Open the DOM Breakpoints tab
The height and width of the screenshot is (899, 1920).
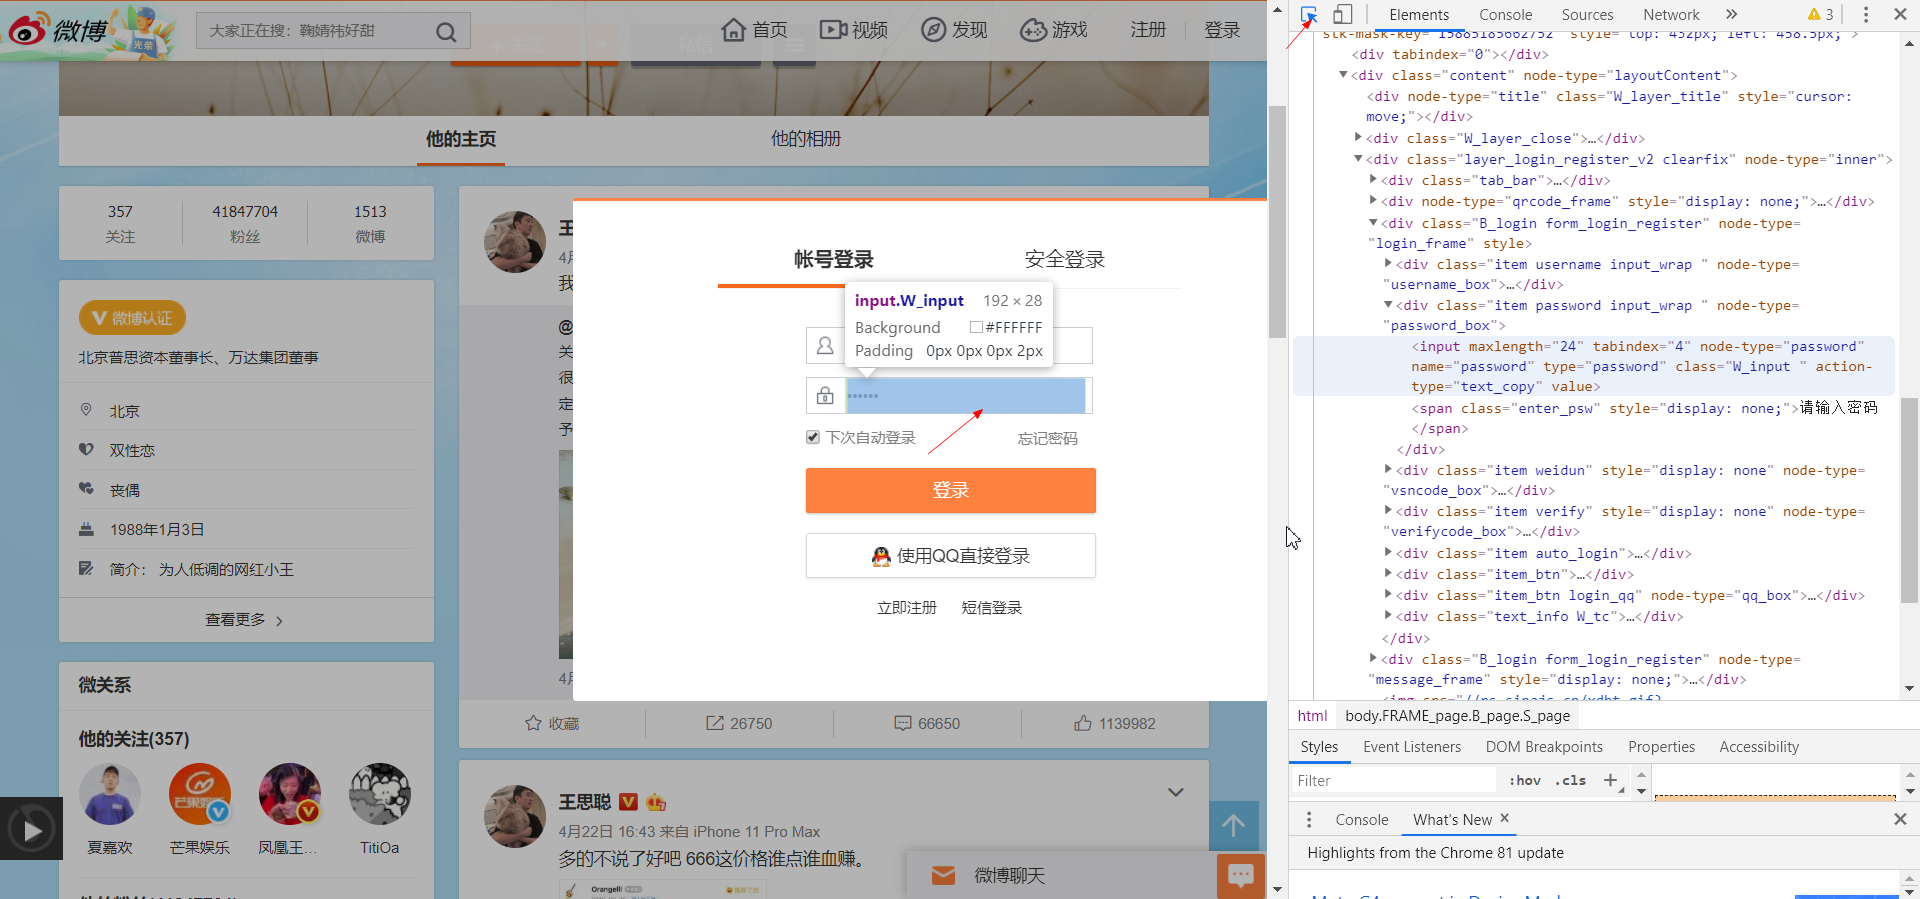tap(1544, 747)
